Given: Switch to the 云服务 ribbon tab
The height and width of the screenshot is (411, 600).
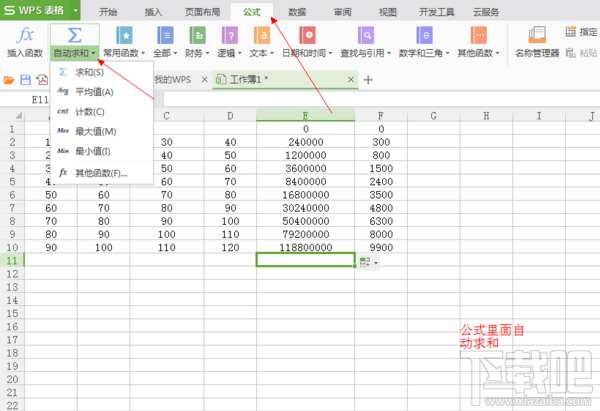Looking at the screenshot, I should coord(486,12).
